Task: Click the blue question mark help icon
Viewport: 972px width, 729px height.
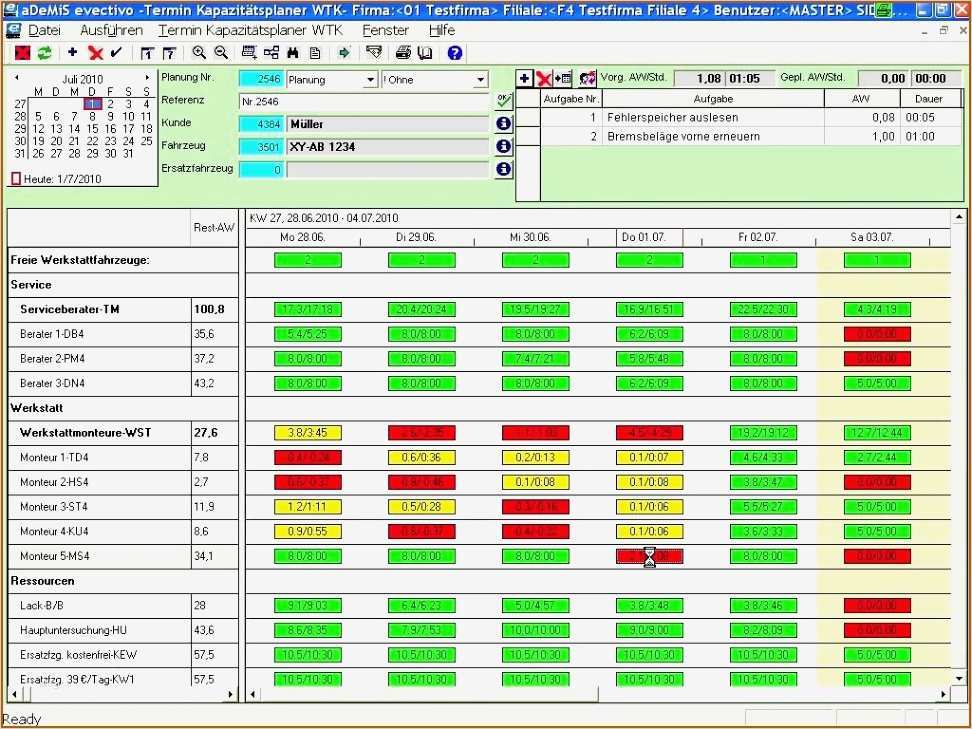Action: [455, 53]
